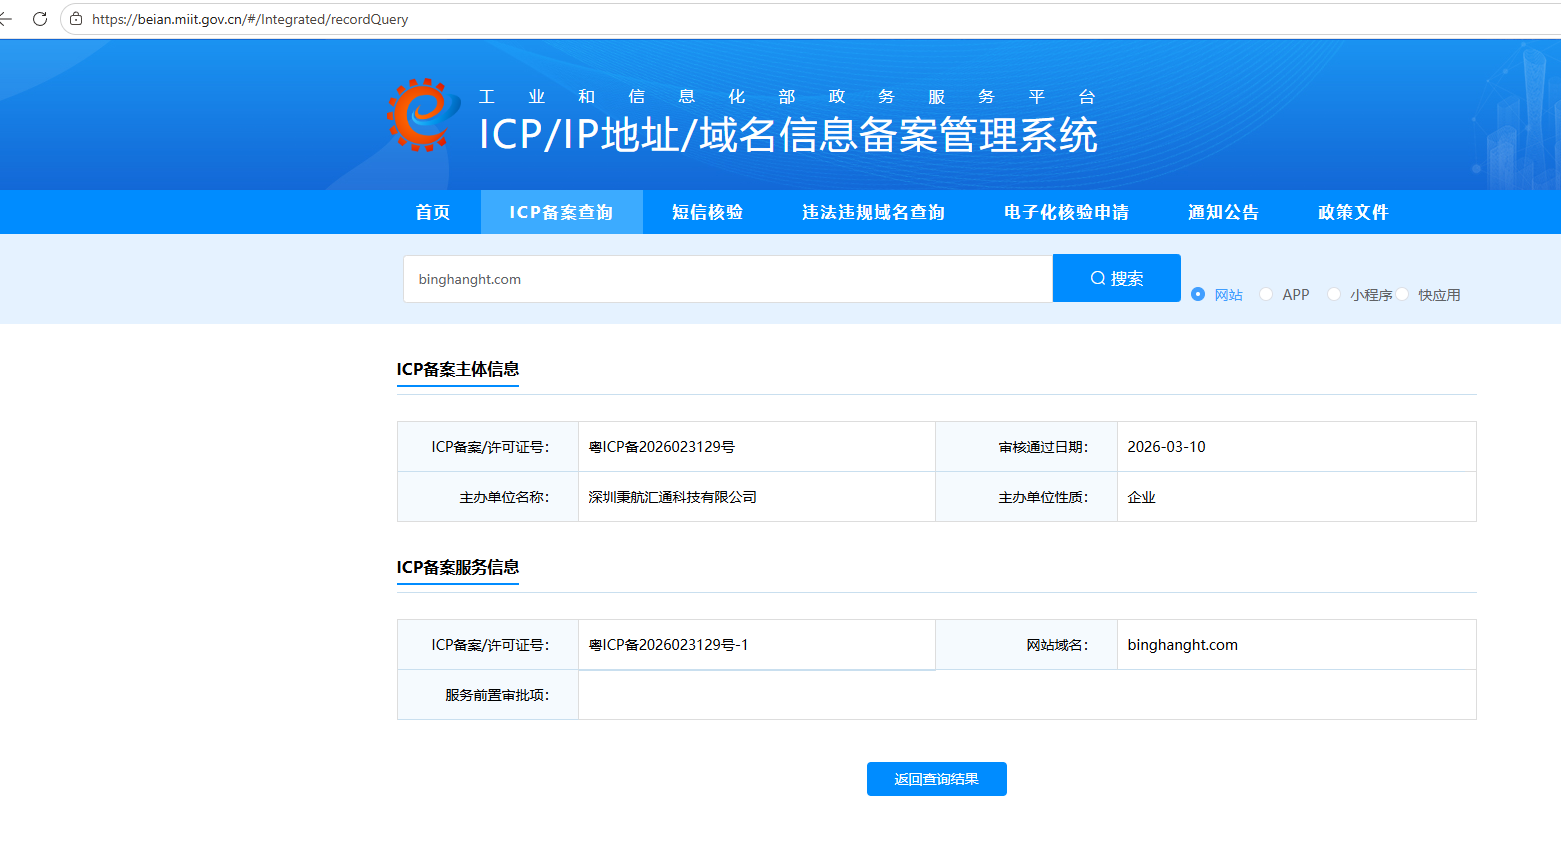Click the magnifier icon inside the search button

point(1097,278)
